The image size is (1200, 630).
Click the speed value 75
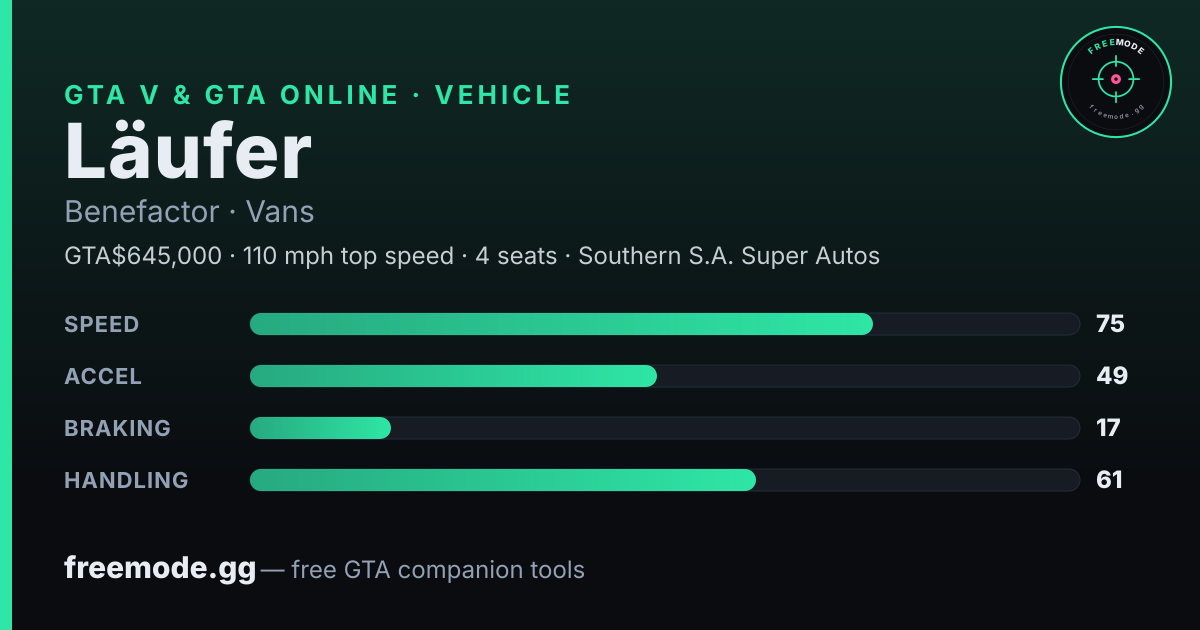[x=1110, y=324]
